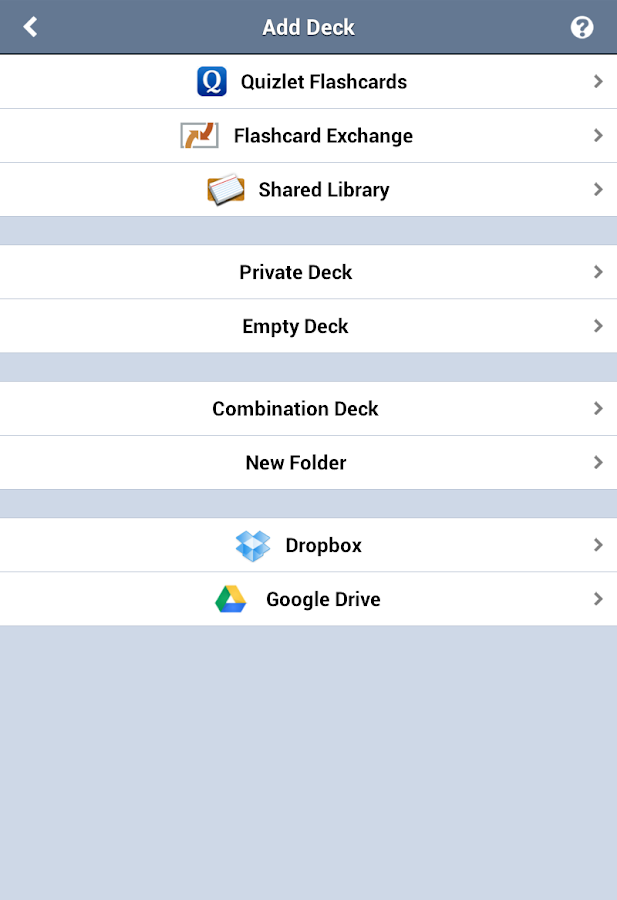
Task: Choose the Shared Library menu entry
Action: click(322, 189)
